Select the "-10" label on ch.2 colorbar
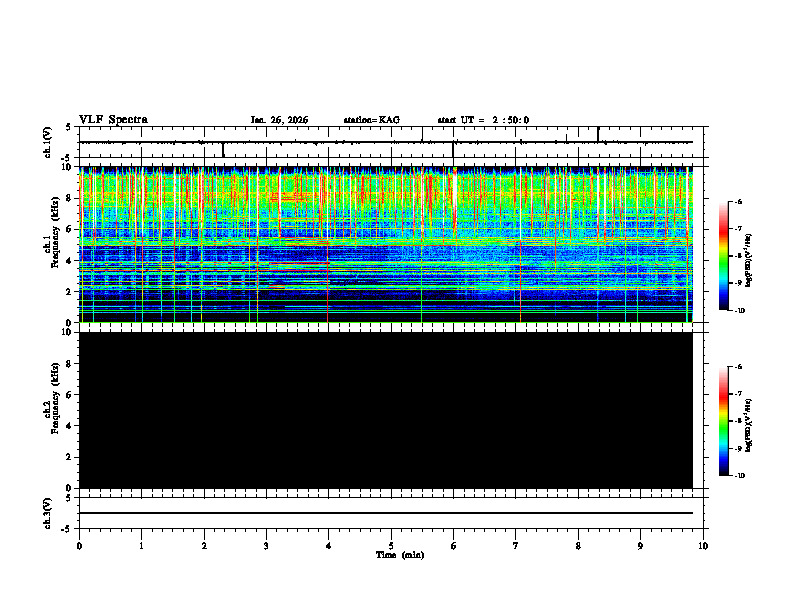 click(738, 475)
